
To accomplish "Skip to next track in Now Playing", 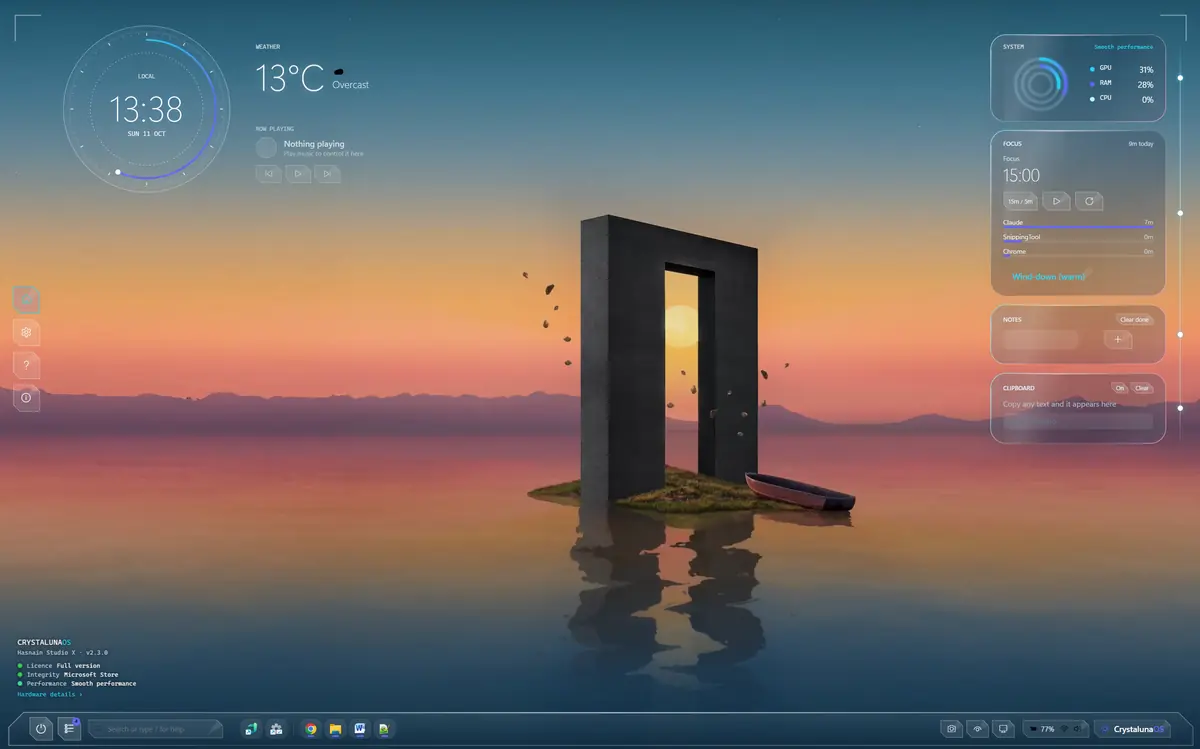I will click(328, 174).
